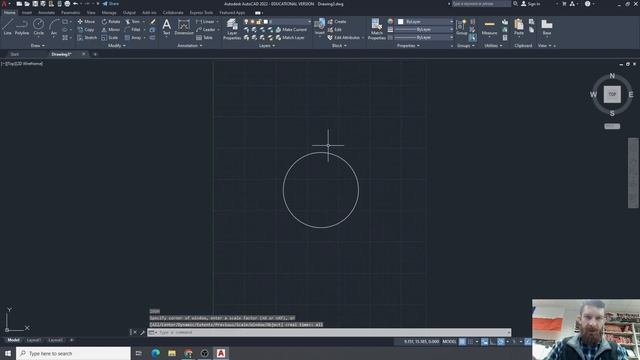Click the Scale tool
The image size is (640, 360).
pos(109,38)
